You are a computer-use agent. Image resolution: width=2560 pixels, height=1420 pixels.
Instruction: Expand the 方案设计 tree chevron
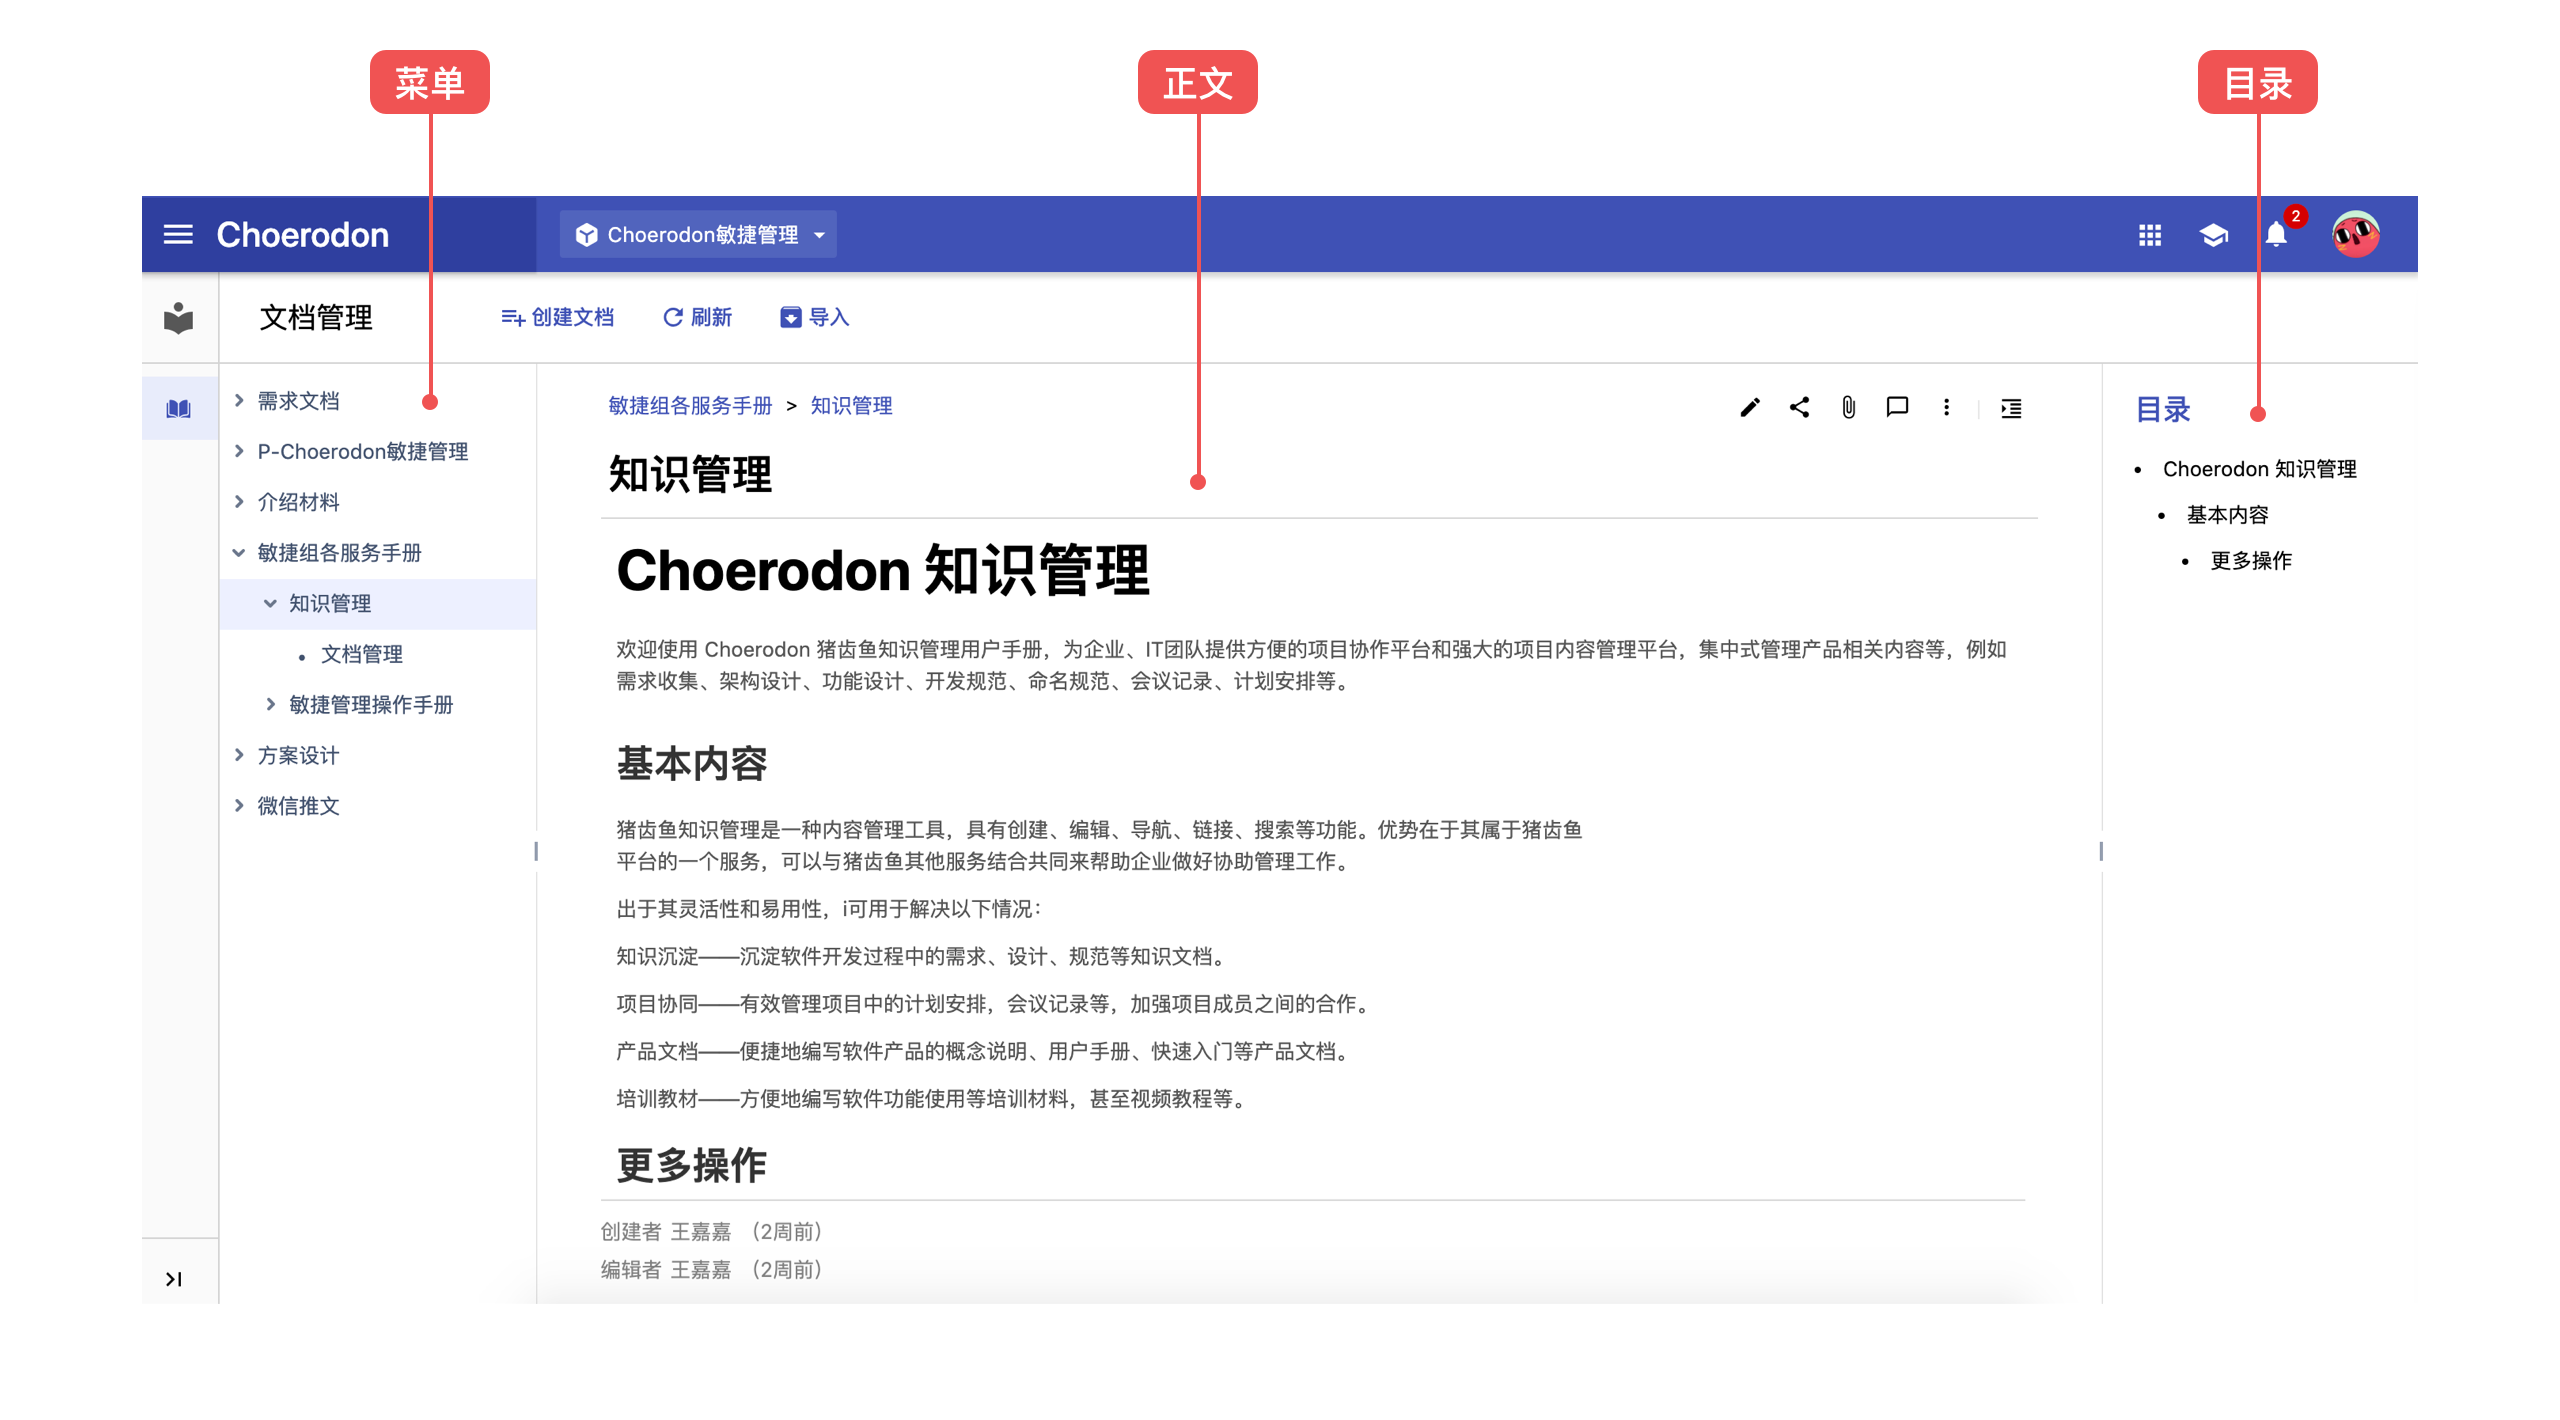click(x=239, y=755)
